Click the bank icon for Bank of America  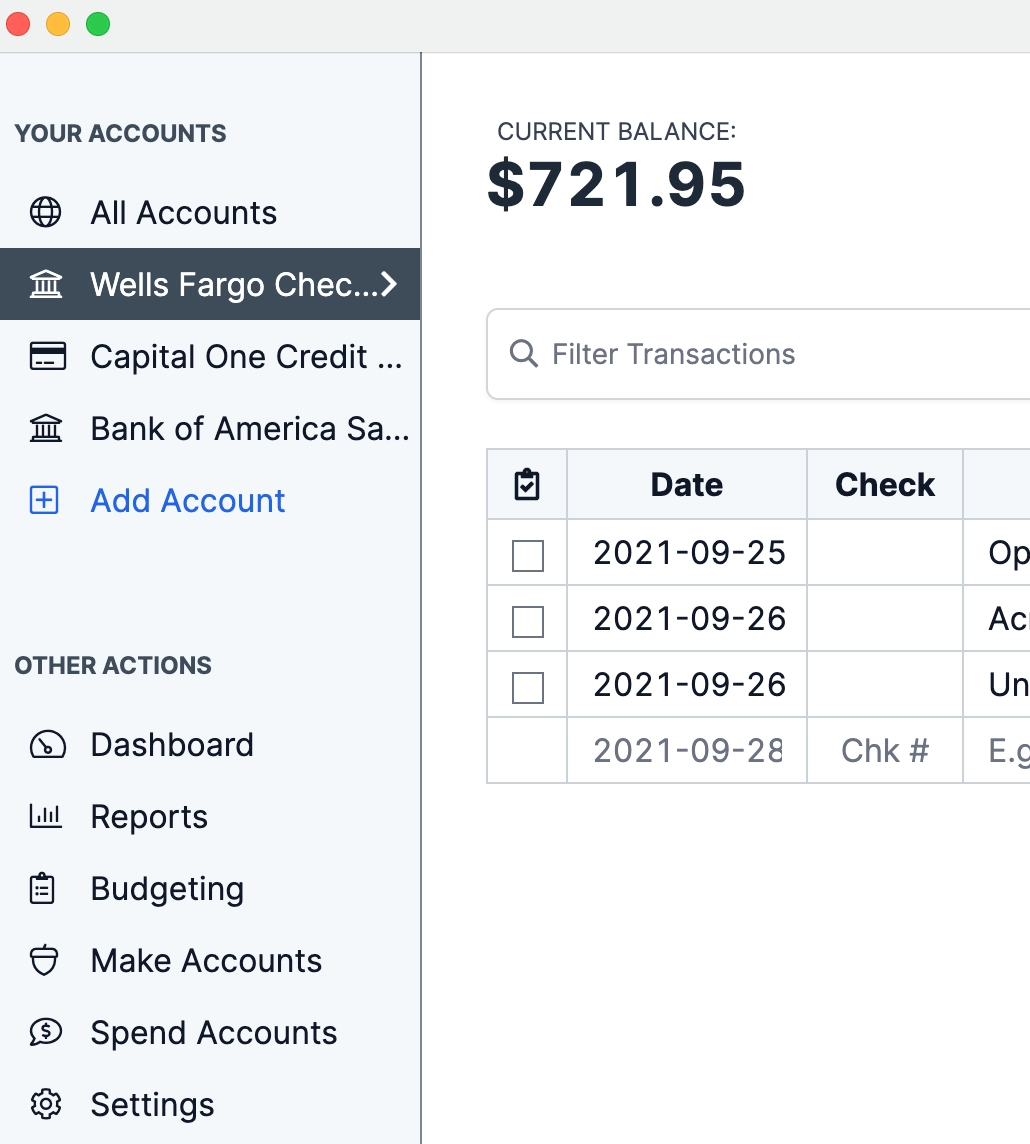(46, 429)
